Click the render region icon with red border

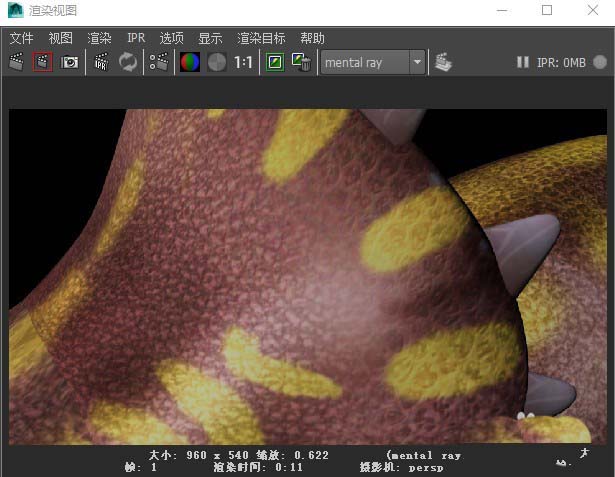tap(42, 62)
